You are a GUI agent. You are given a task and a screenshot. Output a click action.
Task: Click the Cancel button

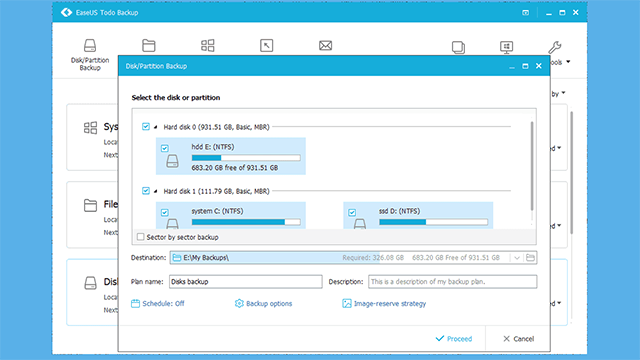coord(518,338)
